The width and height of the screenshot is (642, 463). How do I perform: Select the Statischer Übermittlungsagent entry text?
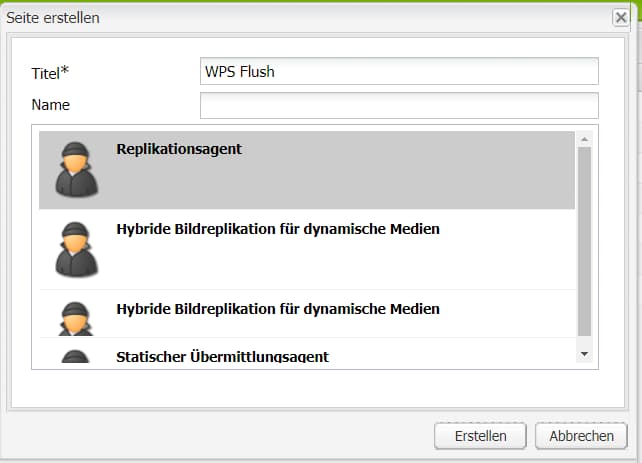tap(222, 356)
